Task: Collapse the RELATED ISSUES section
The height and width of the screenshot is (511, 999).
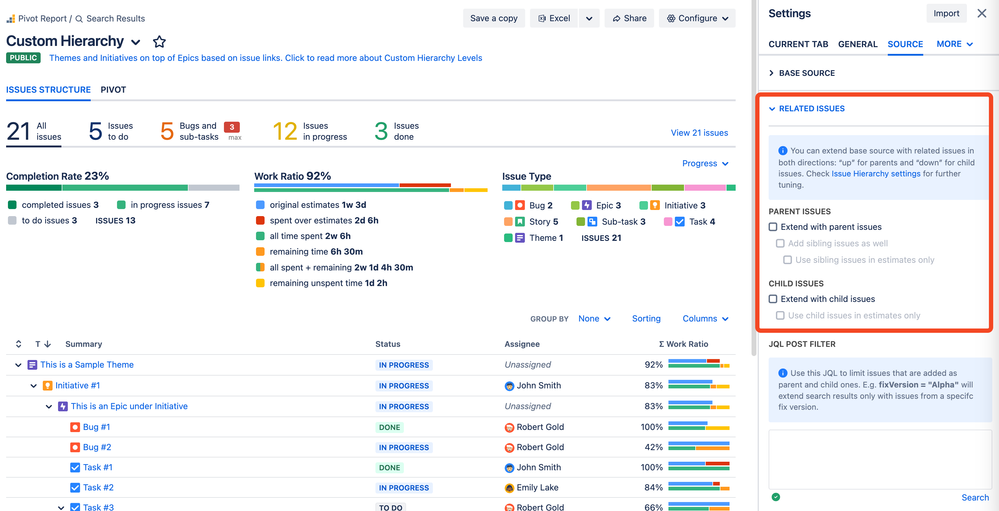Action: [806, 109]
